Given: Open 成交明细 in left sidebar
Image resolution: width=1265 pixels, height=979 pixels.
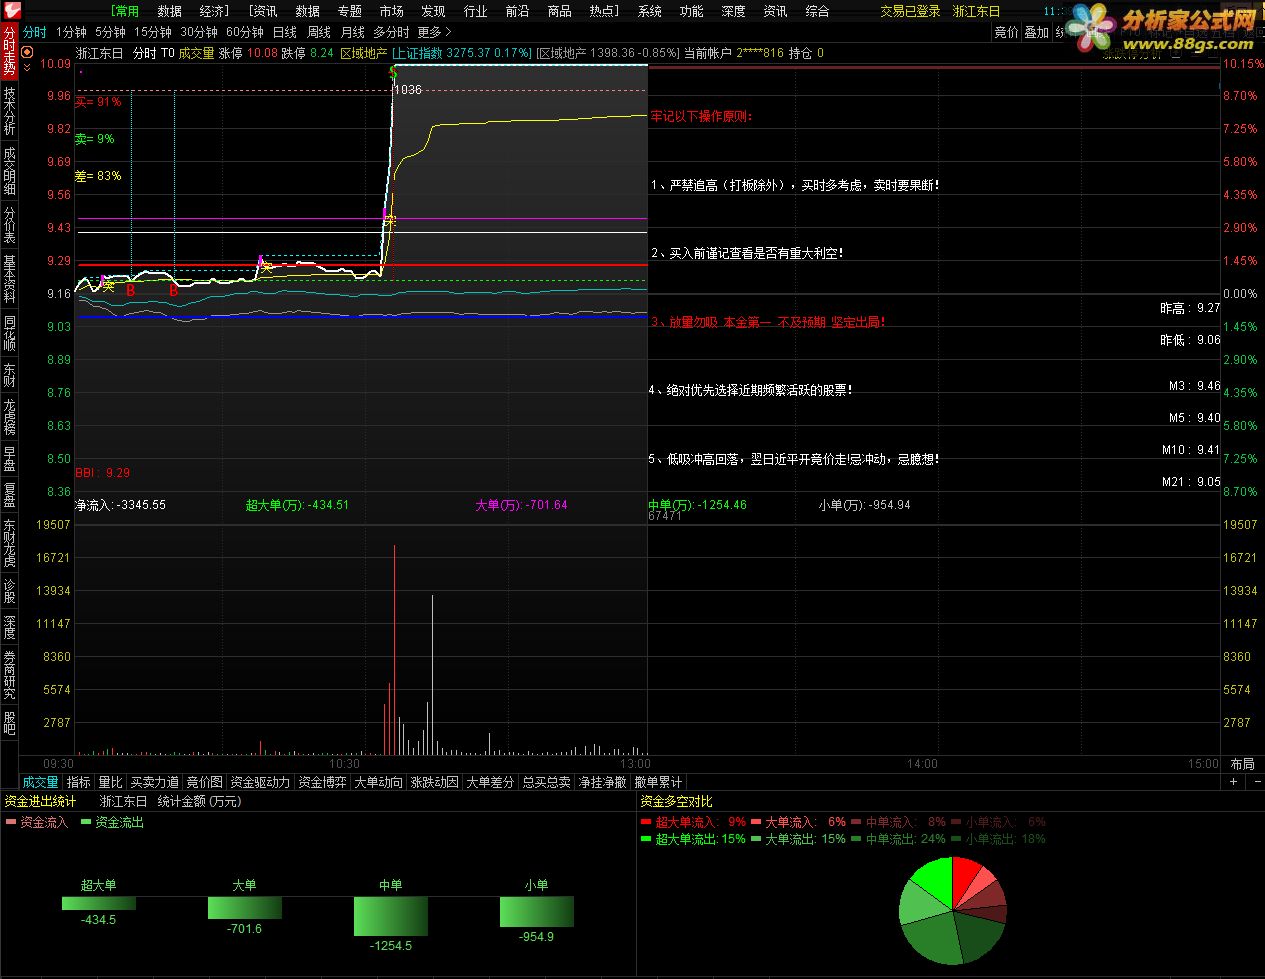Looking at the screenshot, I should coord(9,171).
